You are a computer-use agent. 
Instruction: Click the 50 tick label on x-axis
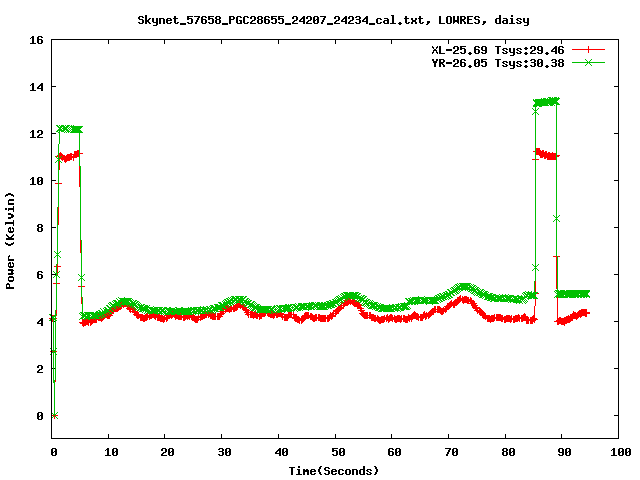(336, 452)
